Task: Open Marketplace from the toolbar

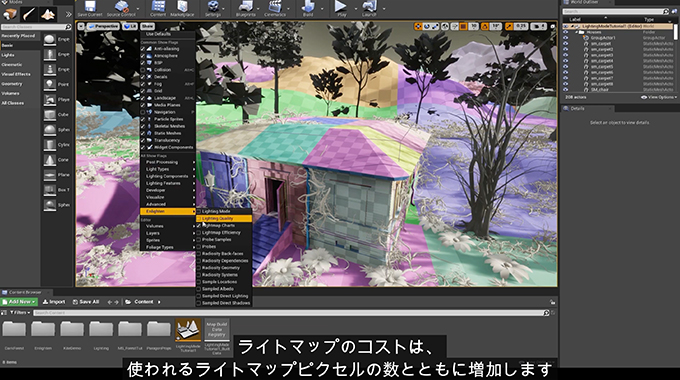Action: point(182,8)
